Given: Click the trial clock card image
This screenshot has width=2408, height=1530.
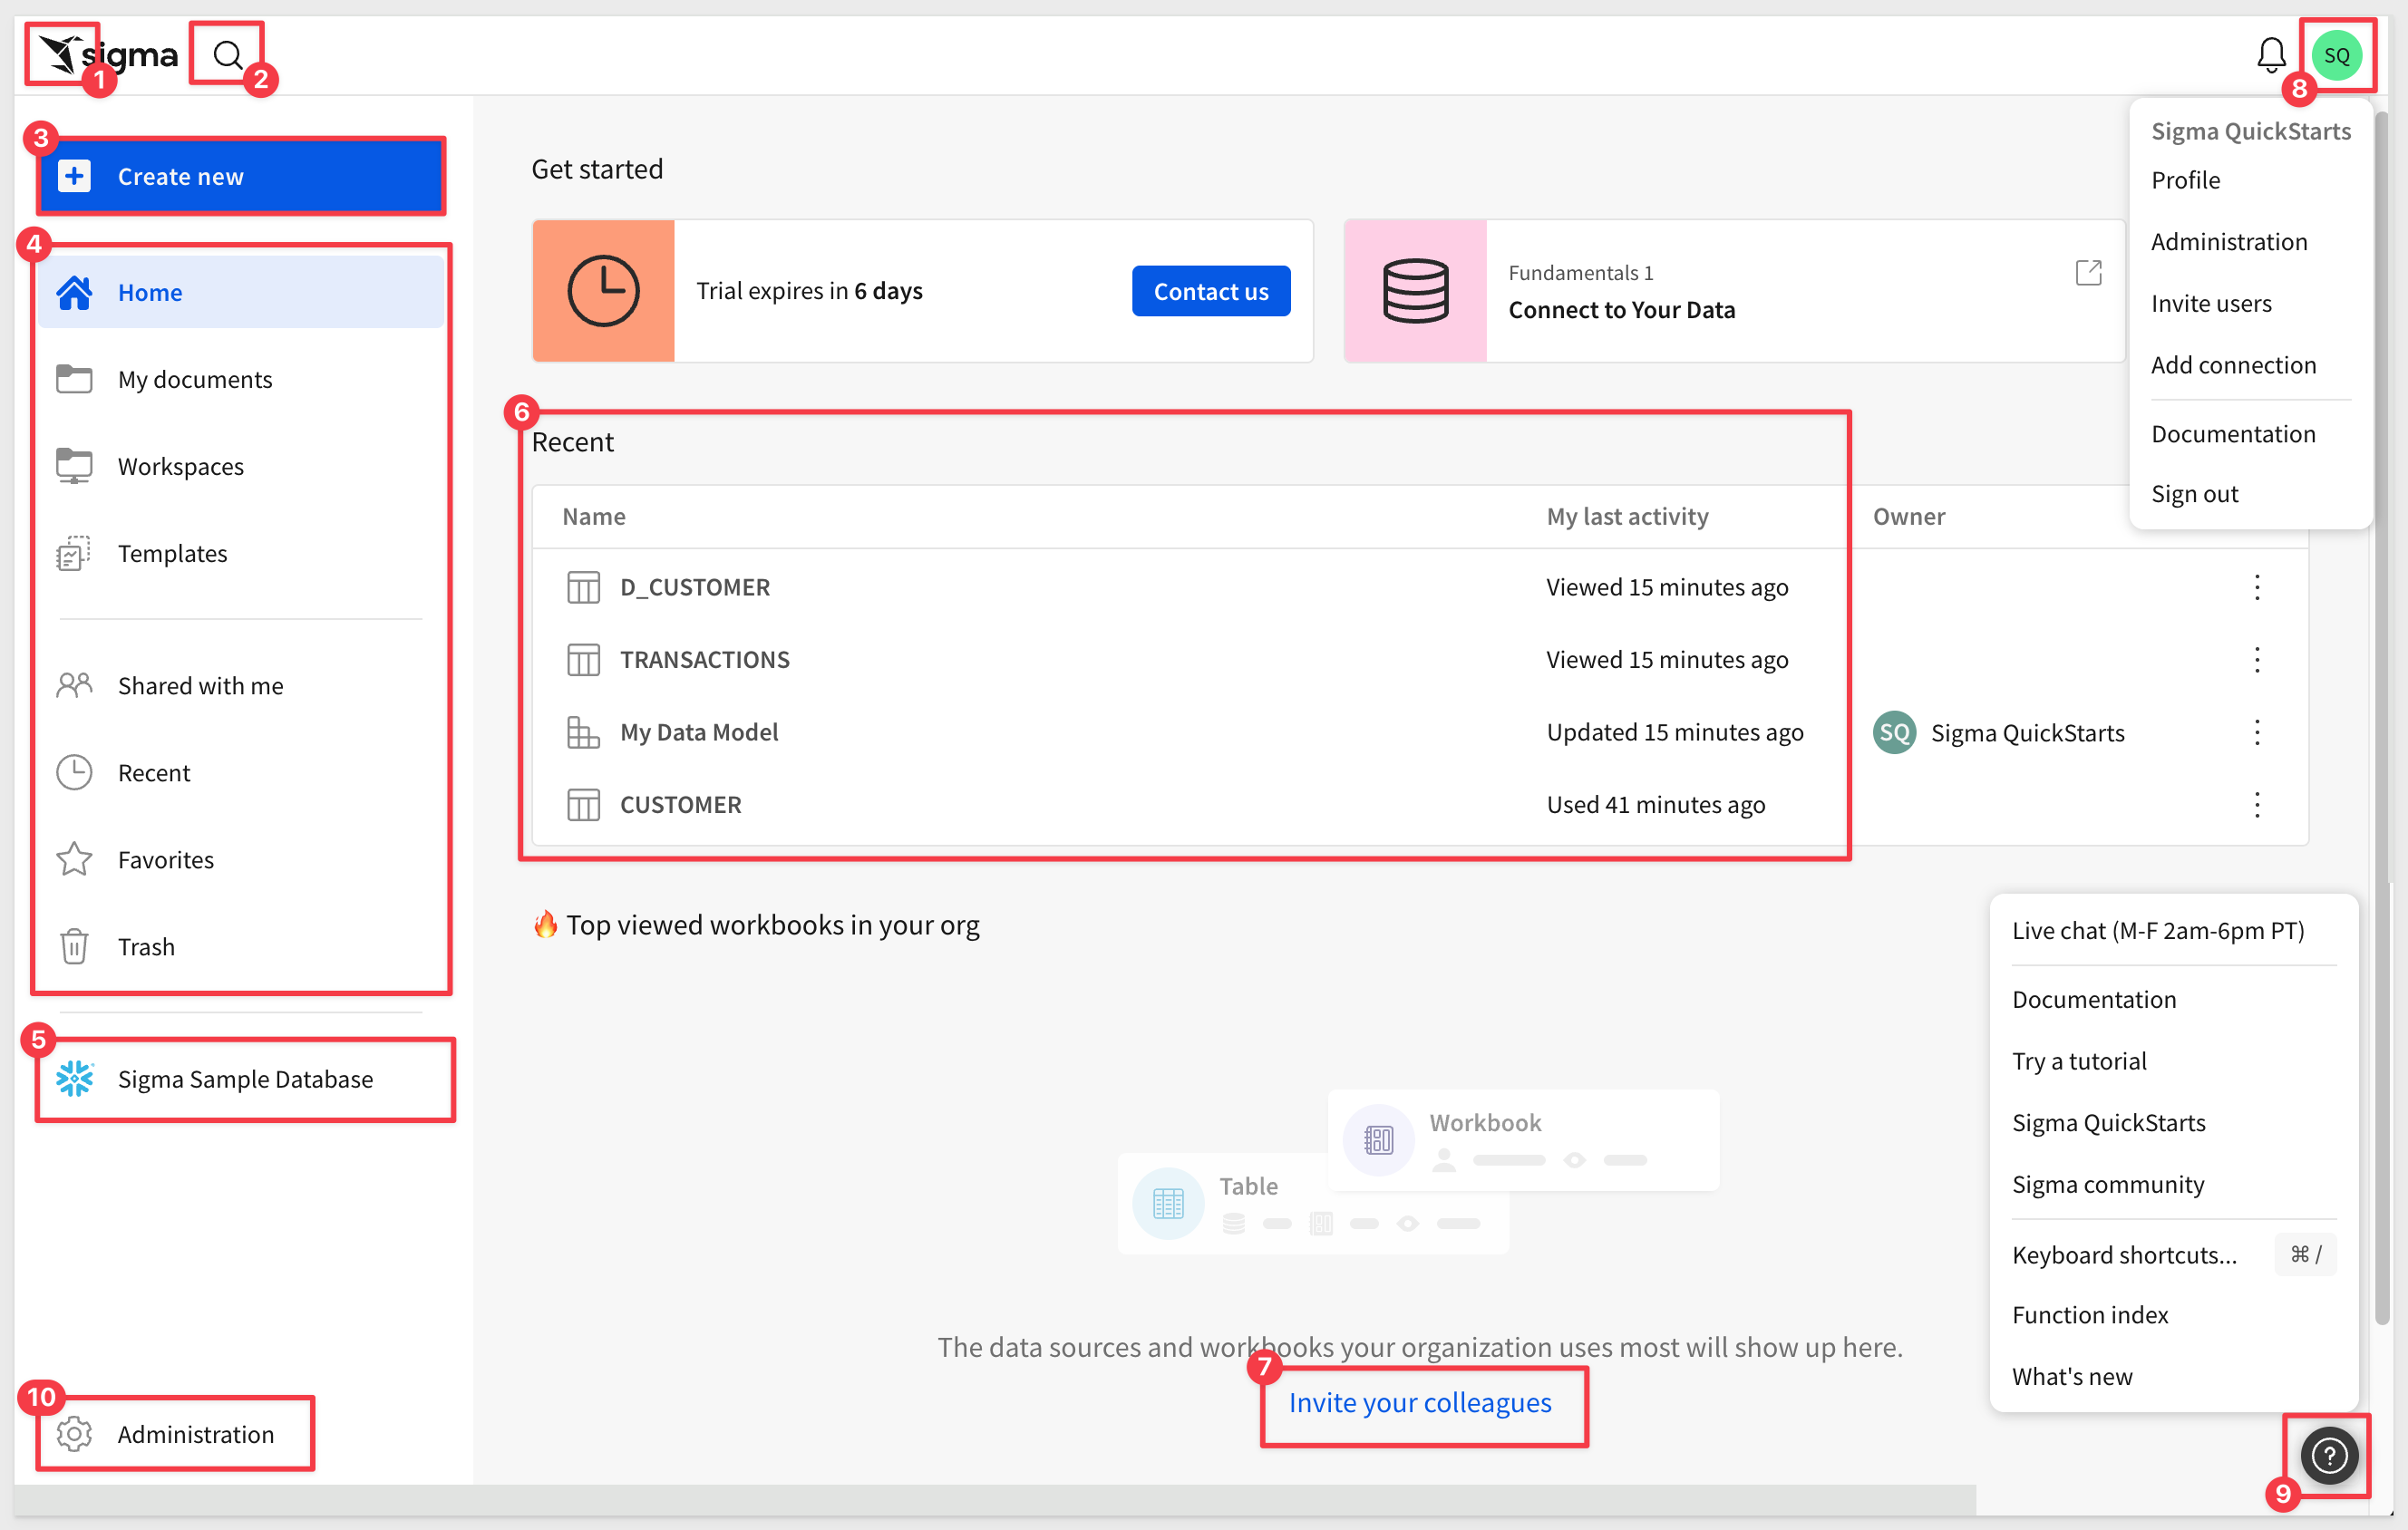Looking at the screenshot, I should (x=603, y=291).
